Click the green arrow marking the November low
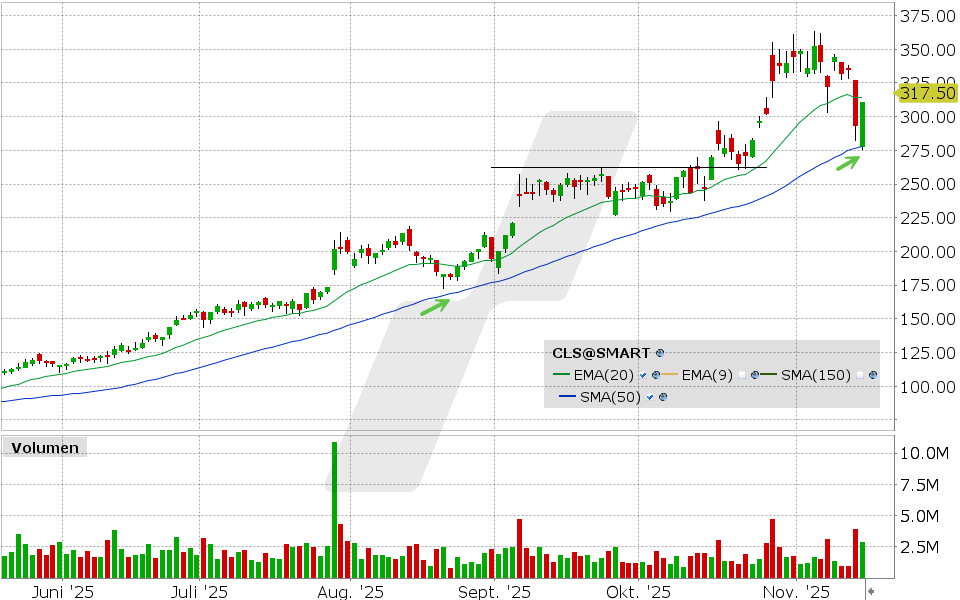The width and height of the screenshot is (960, 600). coord(848,161)
